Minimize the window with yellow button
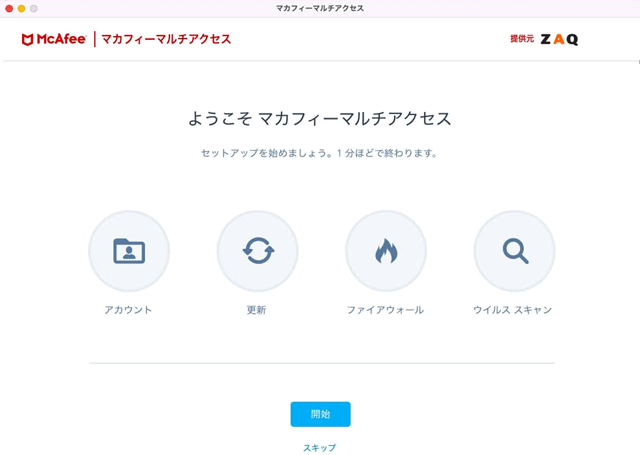This screenshot has height=455, width=640. tap(21, 9)
